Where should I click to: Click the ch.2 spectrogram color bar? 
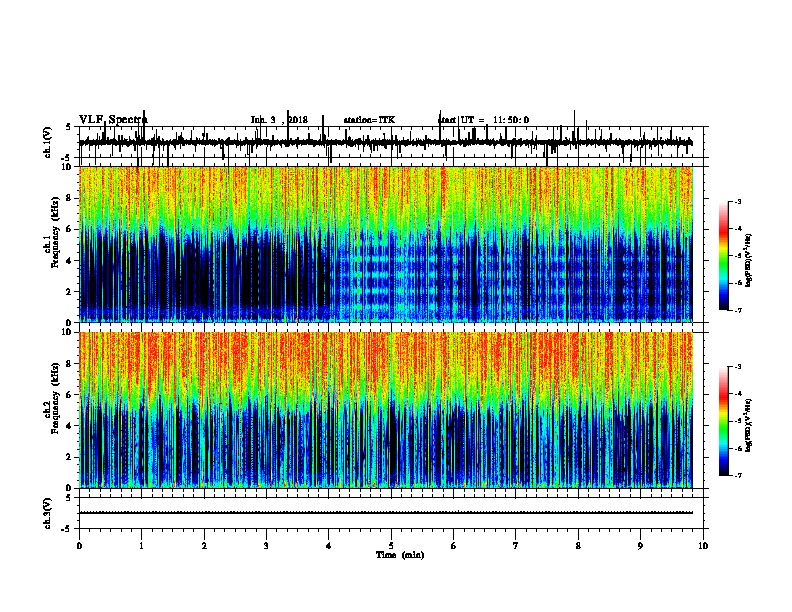724,421
